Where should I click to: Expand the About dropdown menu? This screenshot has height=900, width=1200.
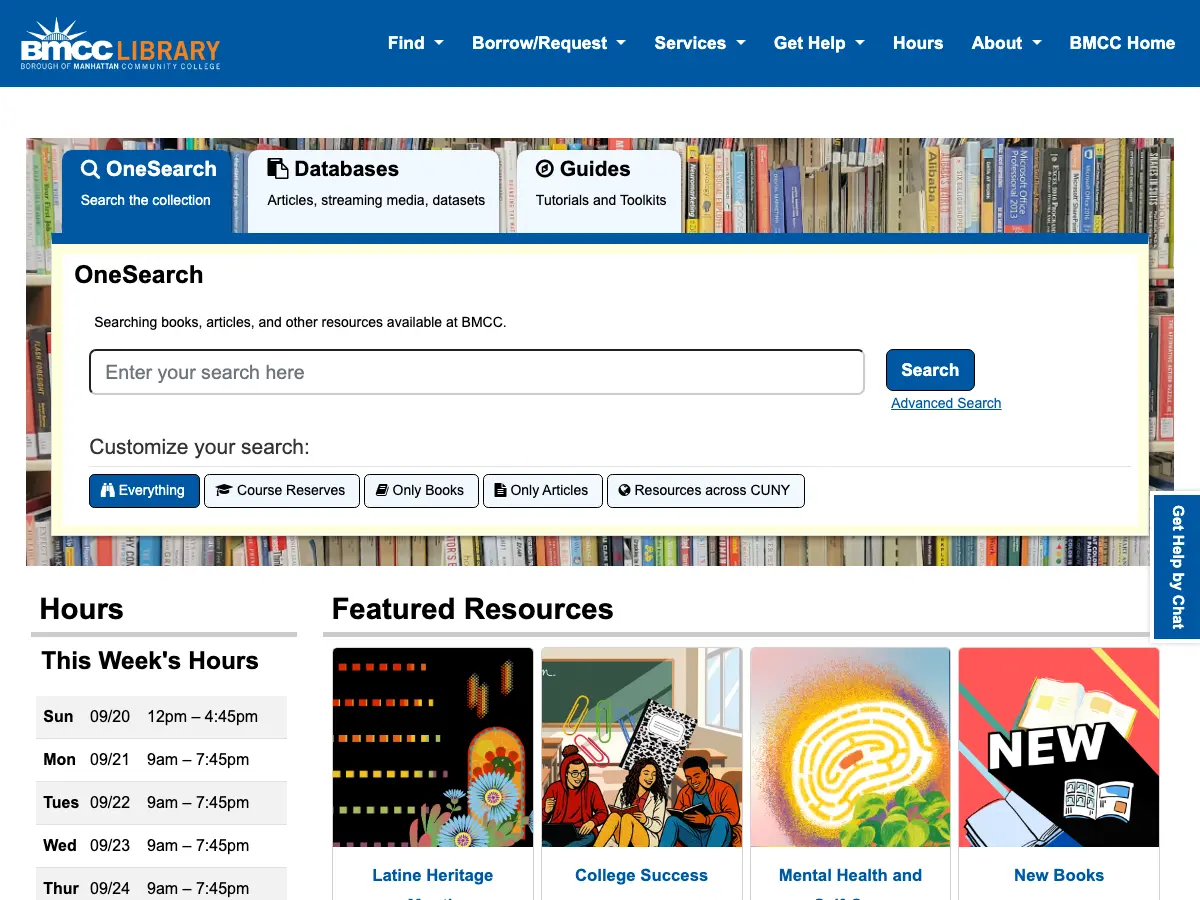[1006, 43]
